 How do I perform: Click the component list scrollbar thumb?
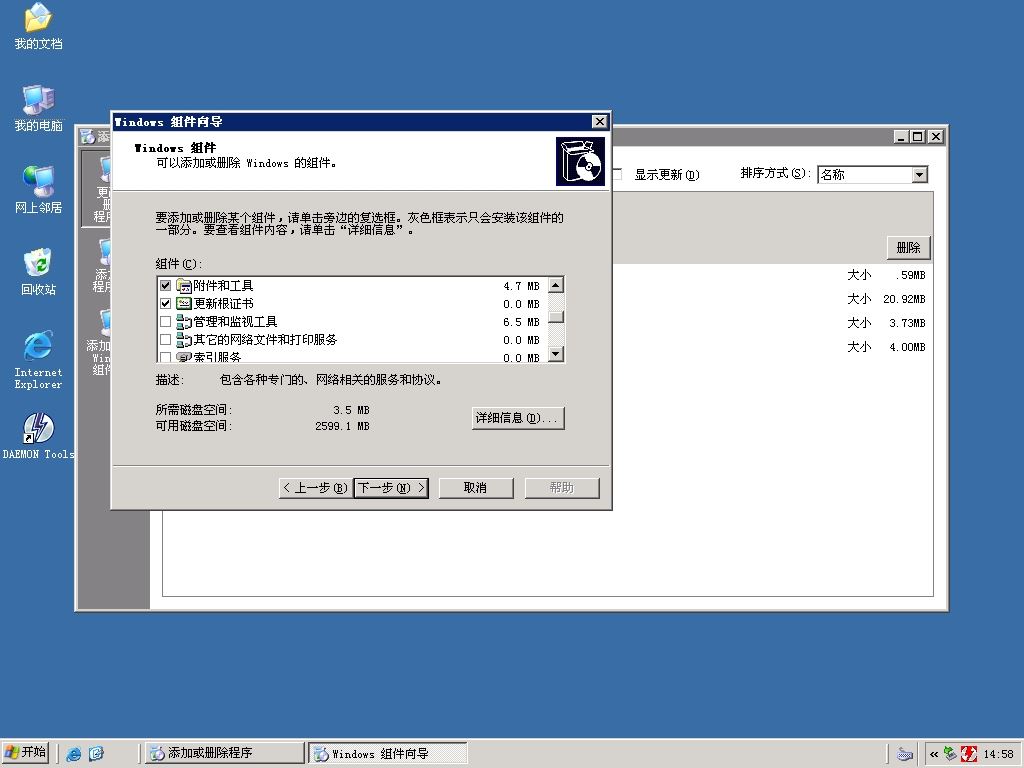556,317
